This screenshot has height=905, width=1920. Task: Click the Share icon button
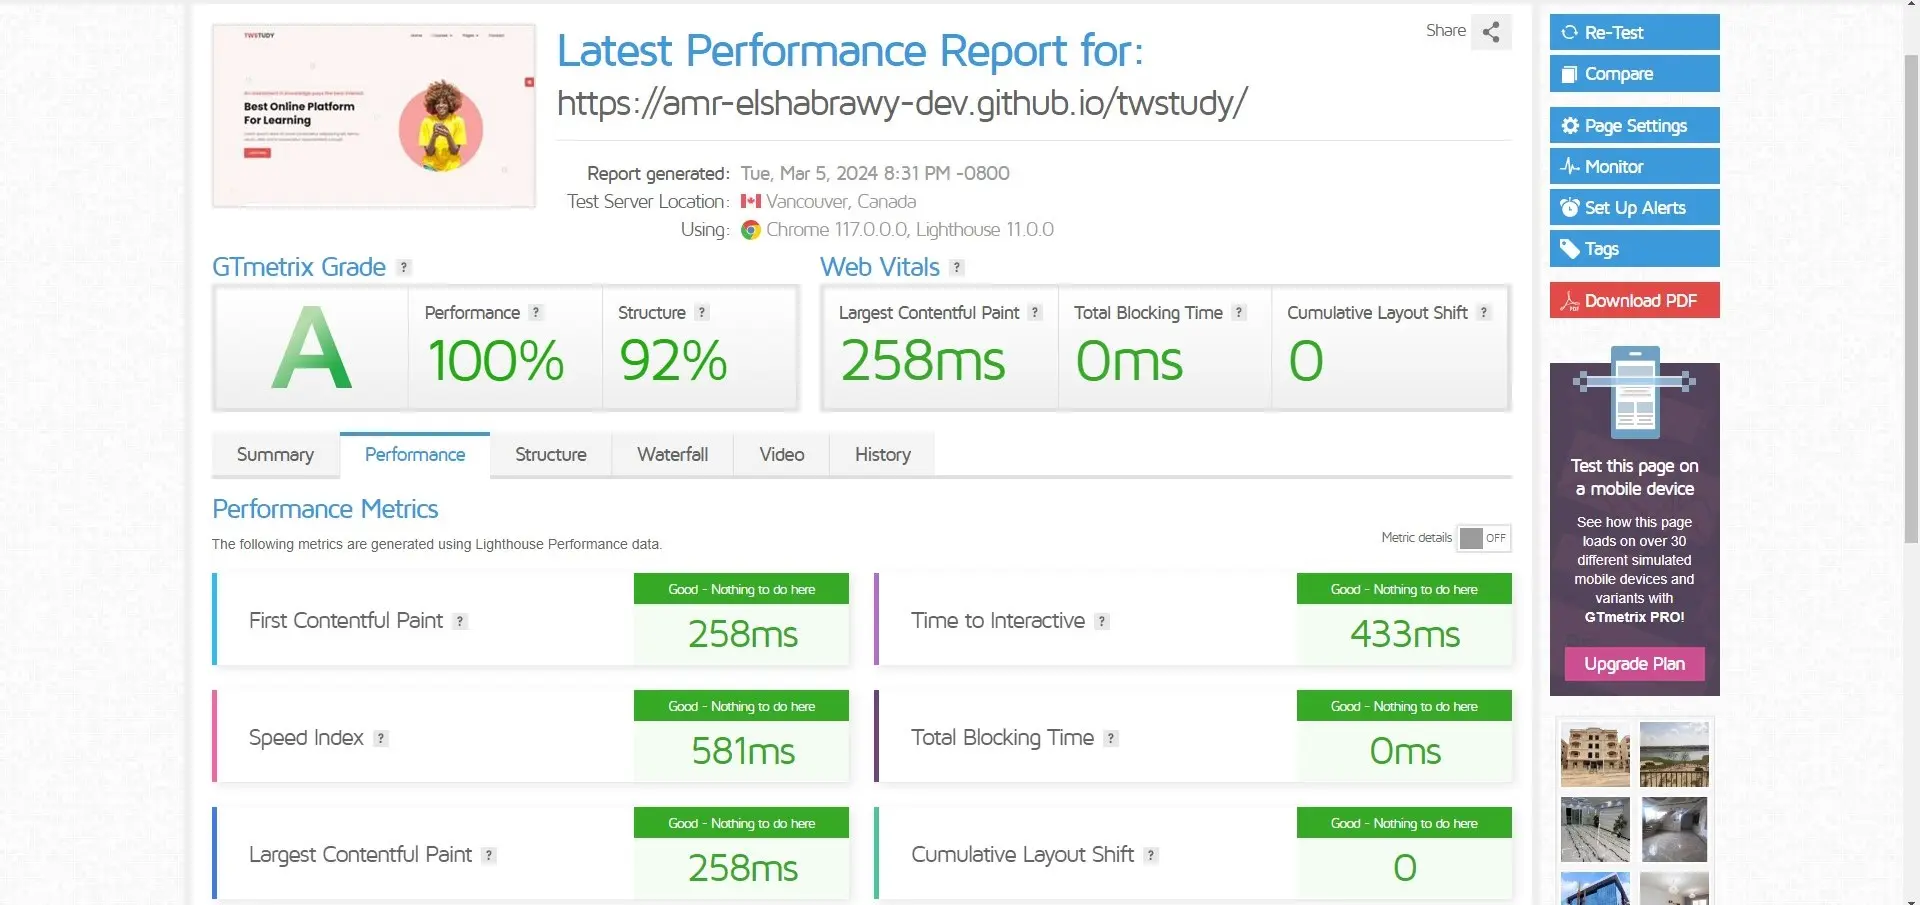tap(1491, 32)
